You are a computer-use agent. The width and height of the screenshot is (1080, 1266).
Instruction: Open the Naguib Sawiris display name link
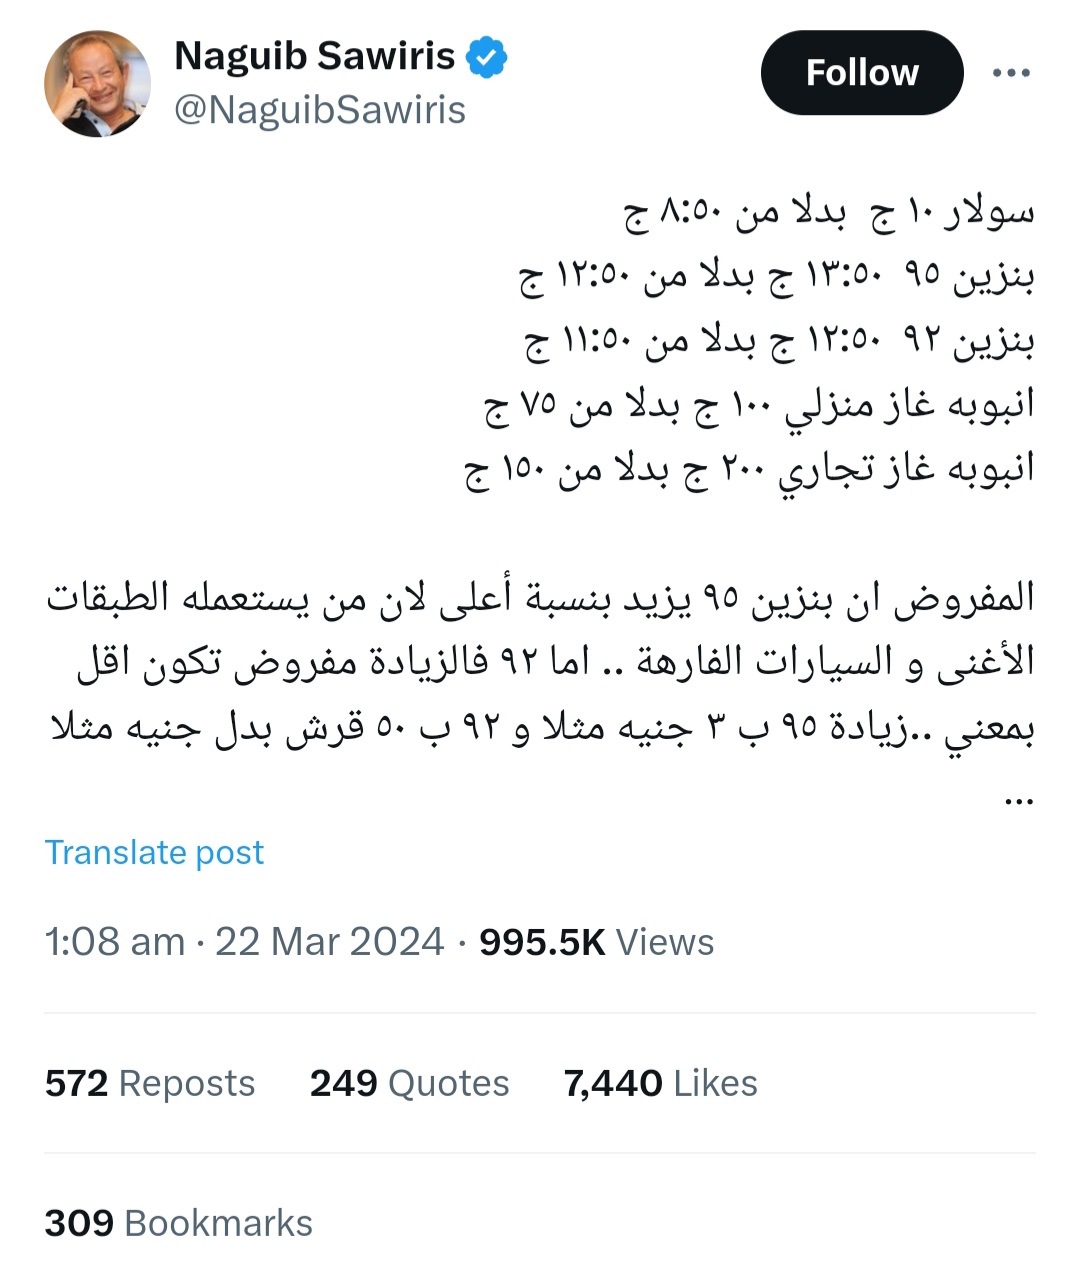[315, 57]
